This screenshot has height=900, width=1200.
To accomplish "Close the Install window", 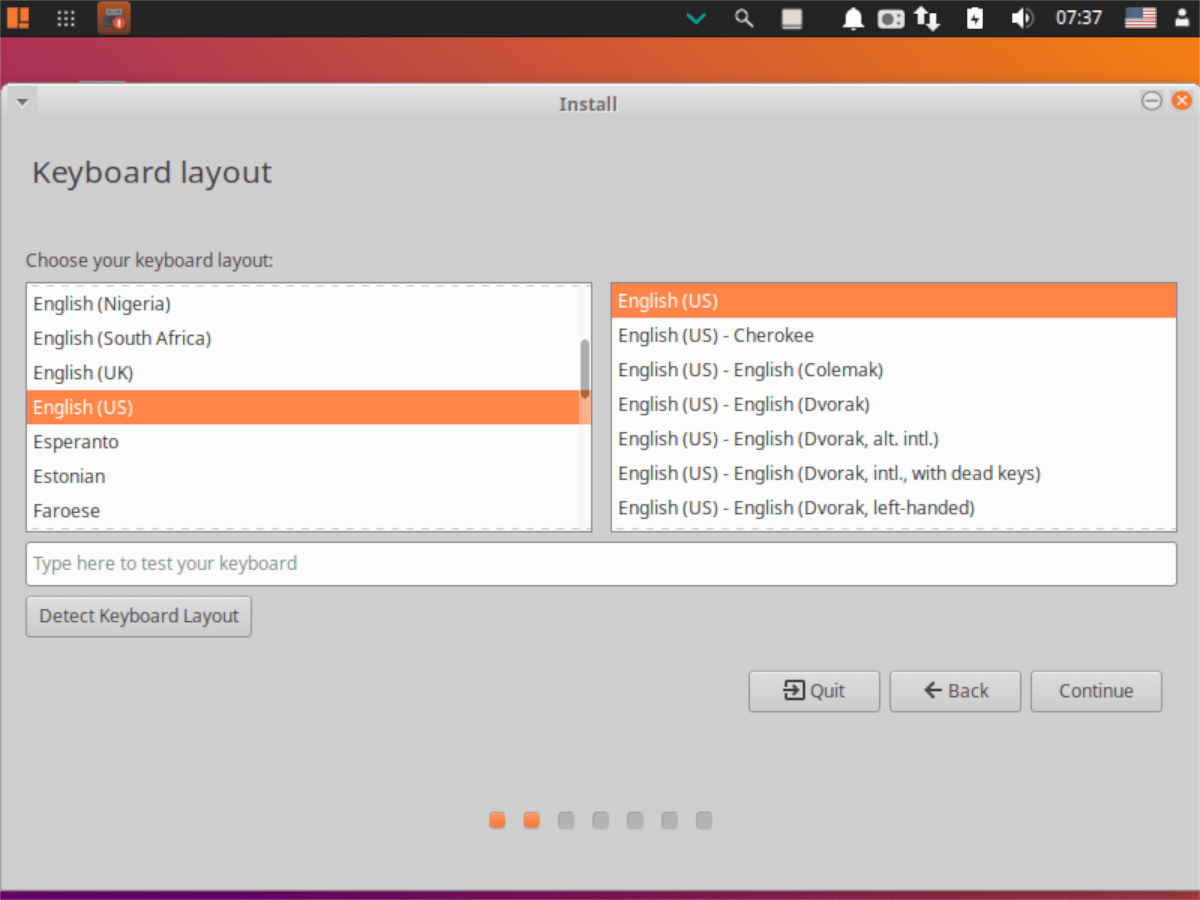I will [1181, 101].
